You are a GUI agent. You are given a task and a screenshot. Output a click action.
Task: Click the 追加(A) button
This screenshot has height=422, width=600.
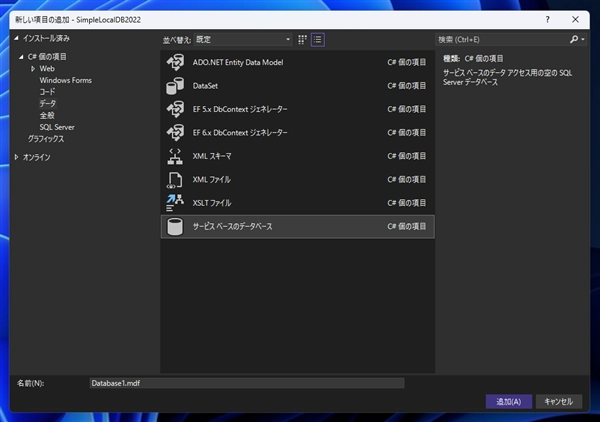pos(509,402)
